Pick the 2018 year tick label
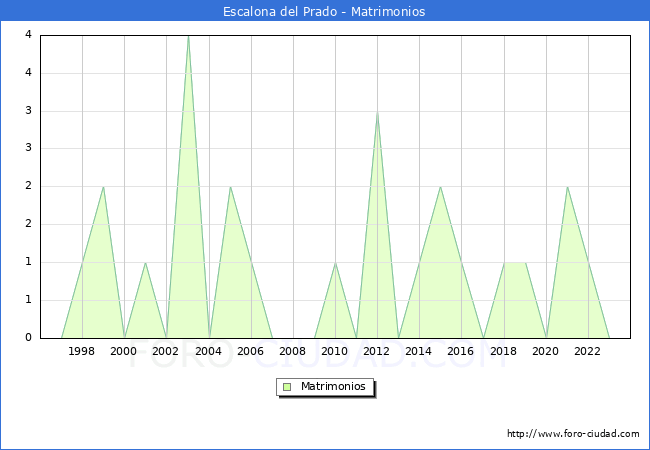The height and width of the screenshot is (450, 650). click(x=503, y=351)
